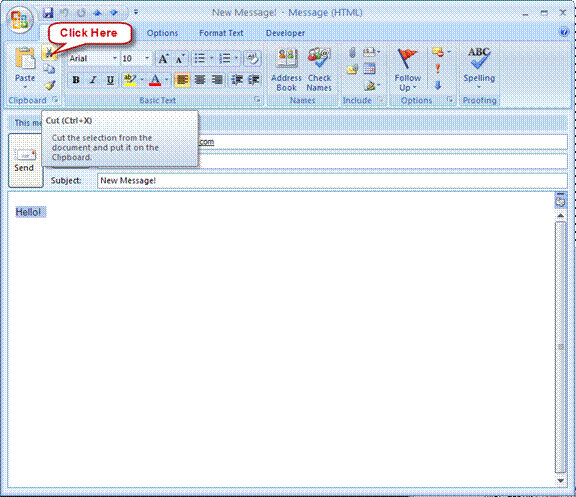Open the Arial font name dropdown
This screenshot has height=497, width=576.
(115, 58)
